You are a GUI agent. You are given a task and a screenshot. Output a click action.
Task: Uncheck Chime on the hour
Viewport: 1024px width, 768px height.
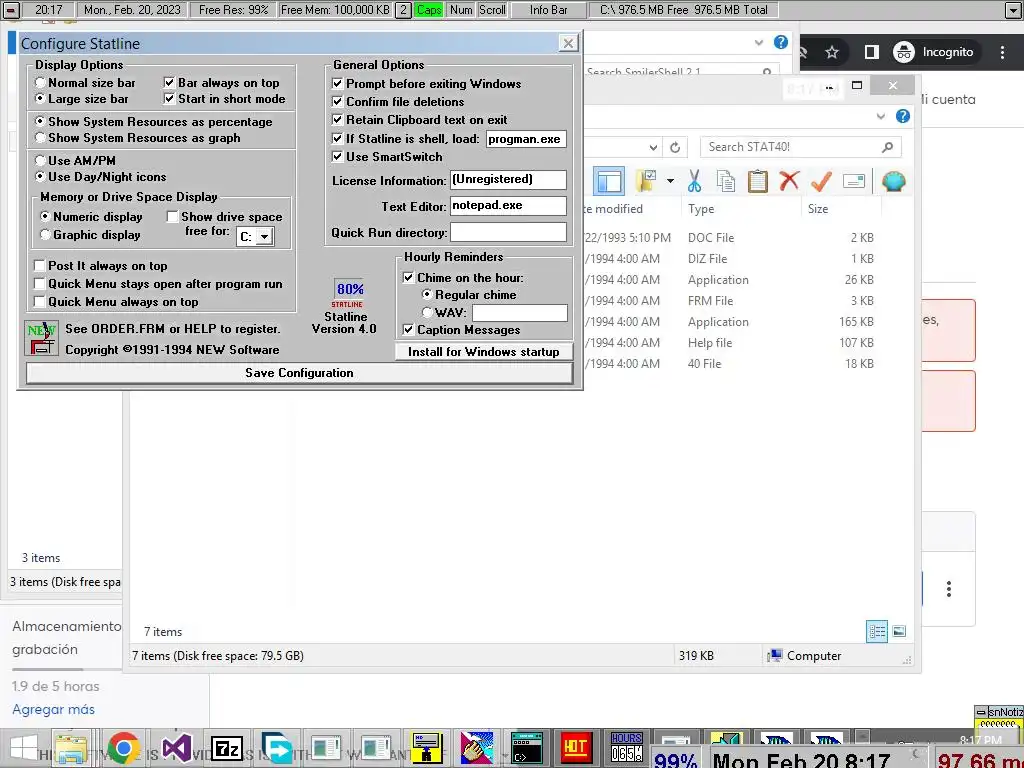coord(463,278)
